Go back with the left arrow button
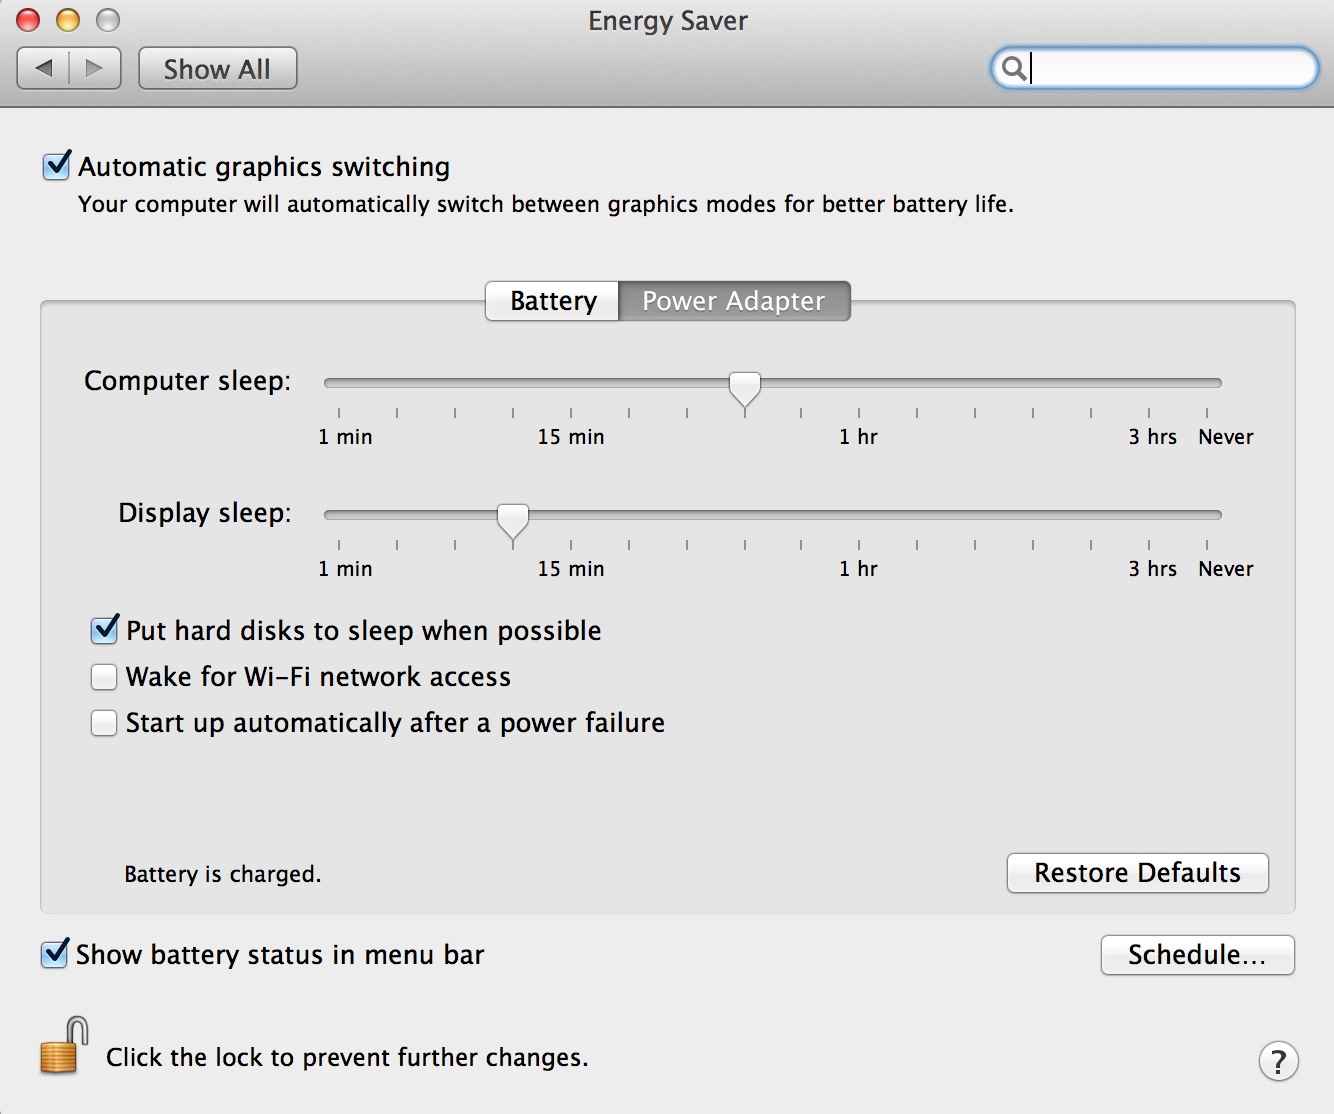The image size is (1334, 1114). click(44, 69)
